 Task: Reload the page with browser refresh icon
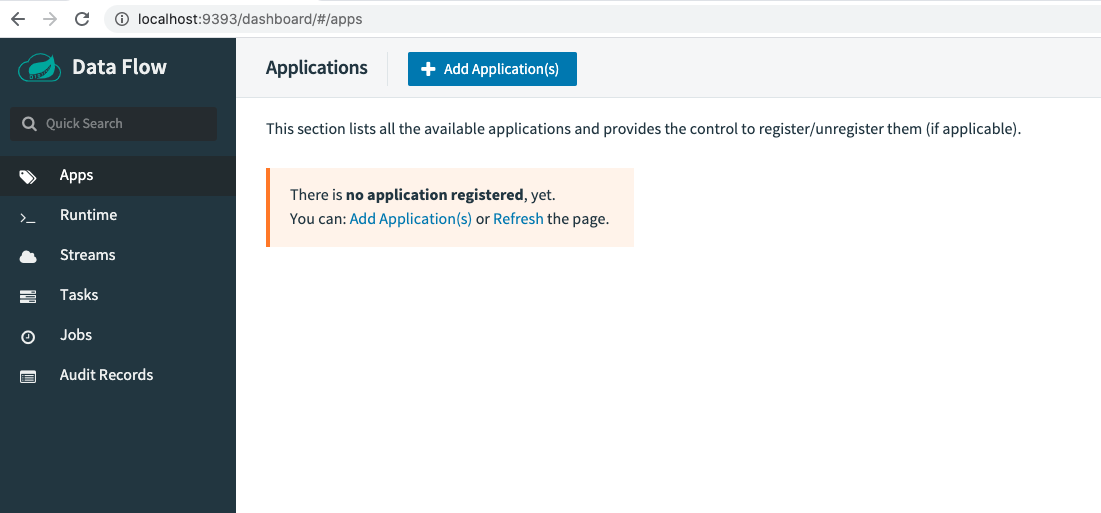click(82, 19)
